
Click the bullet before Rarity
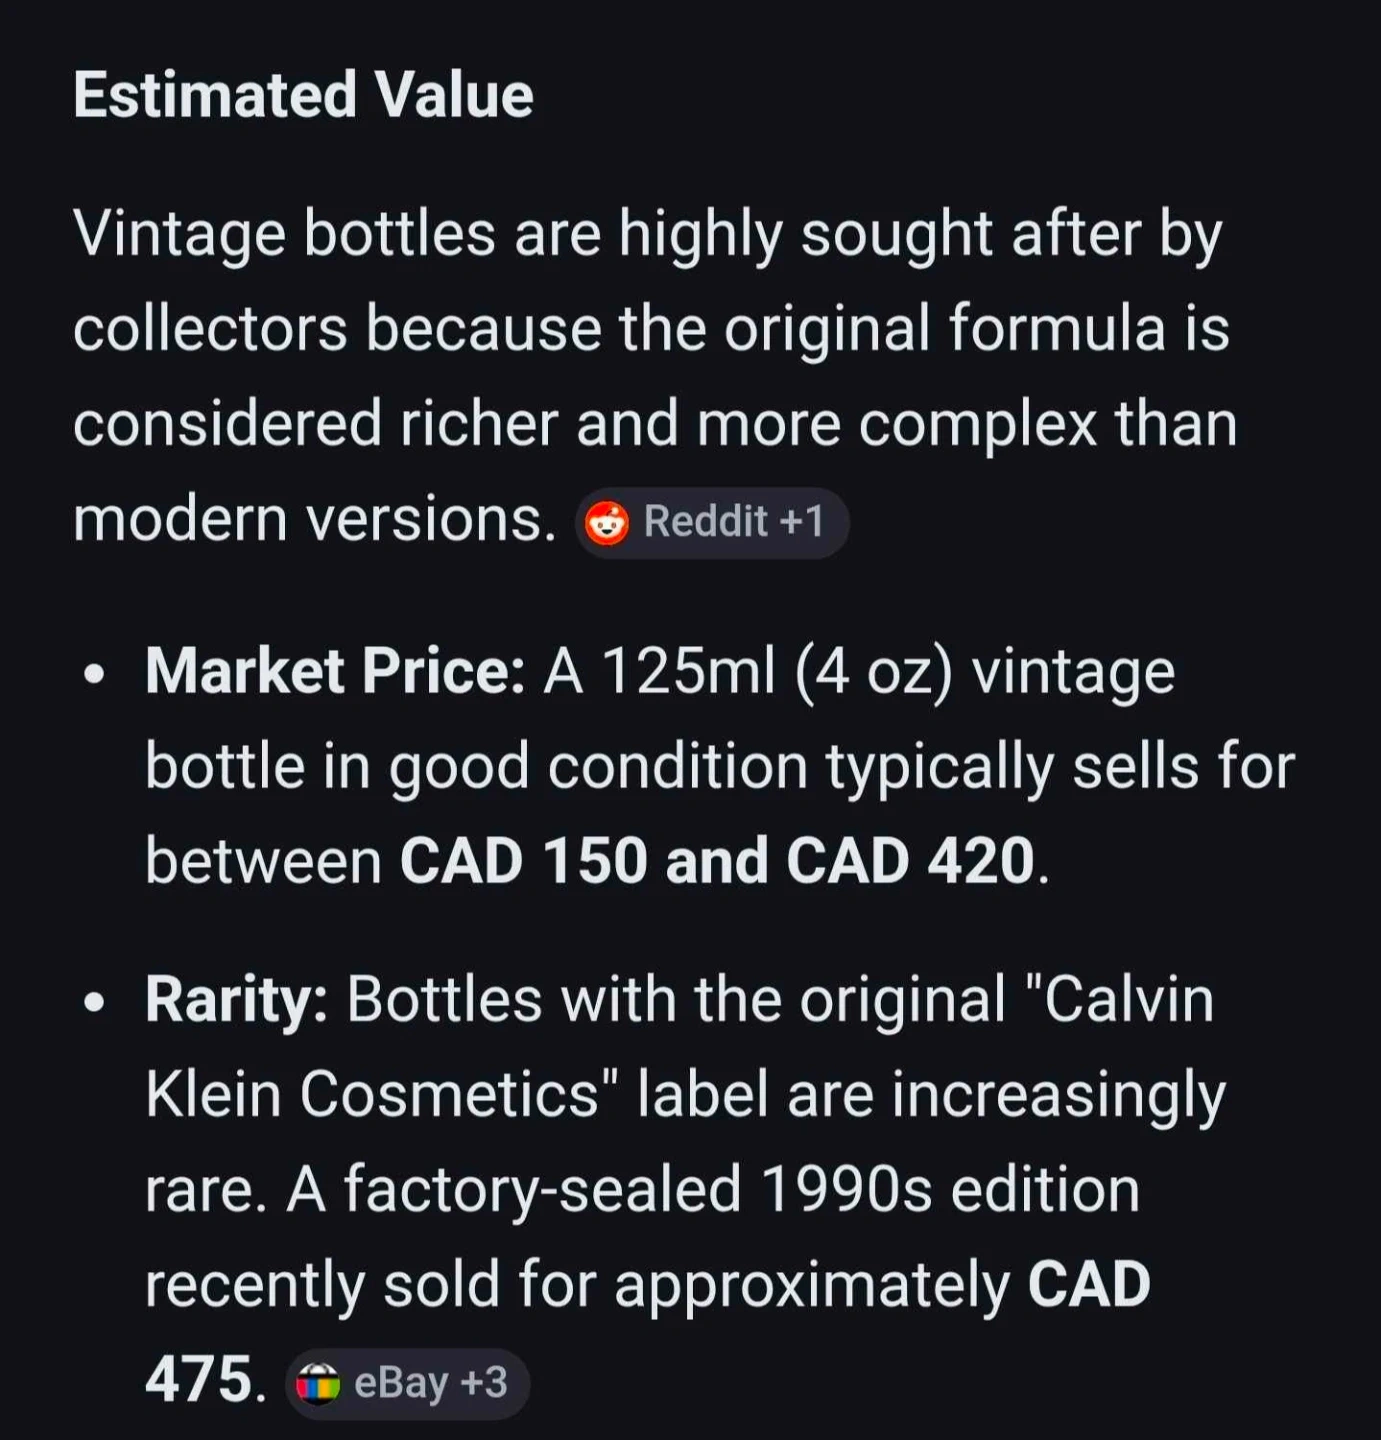[95, 1002]
